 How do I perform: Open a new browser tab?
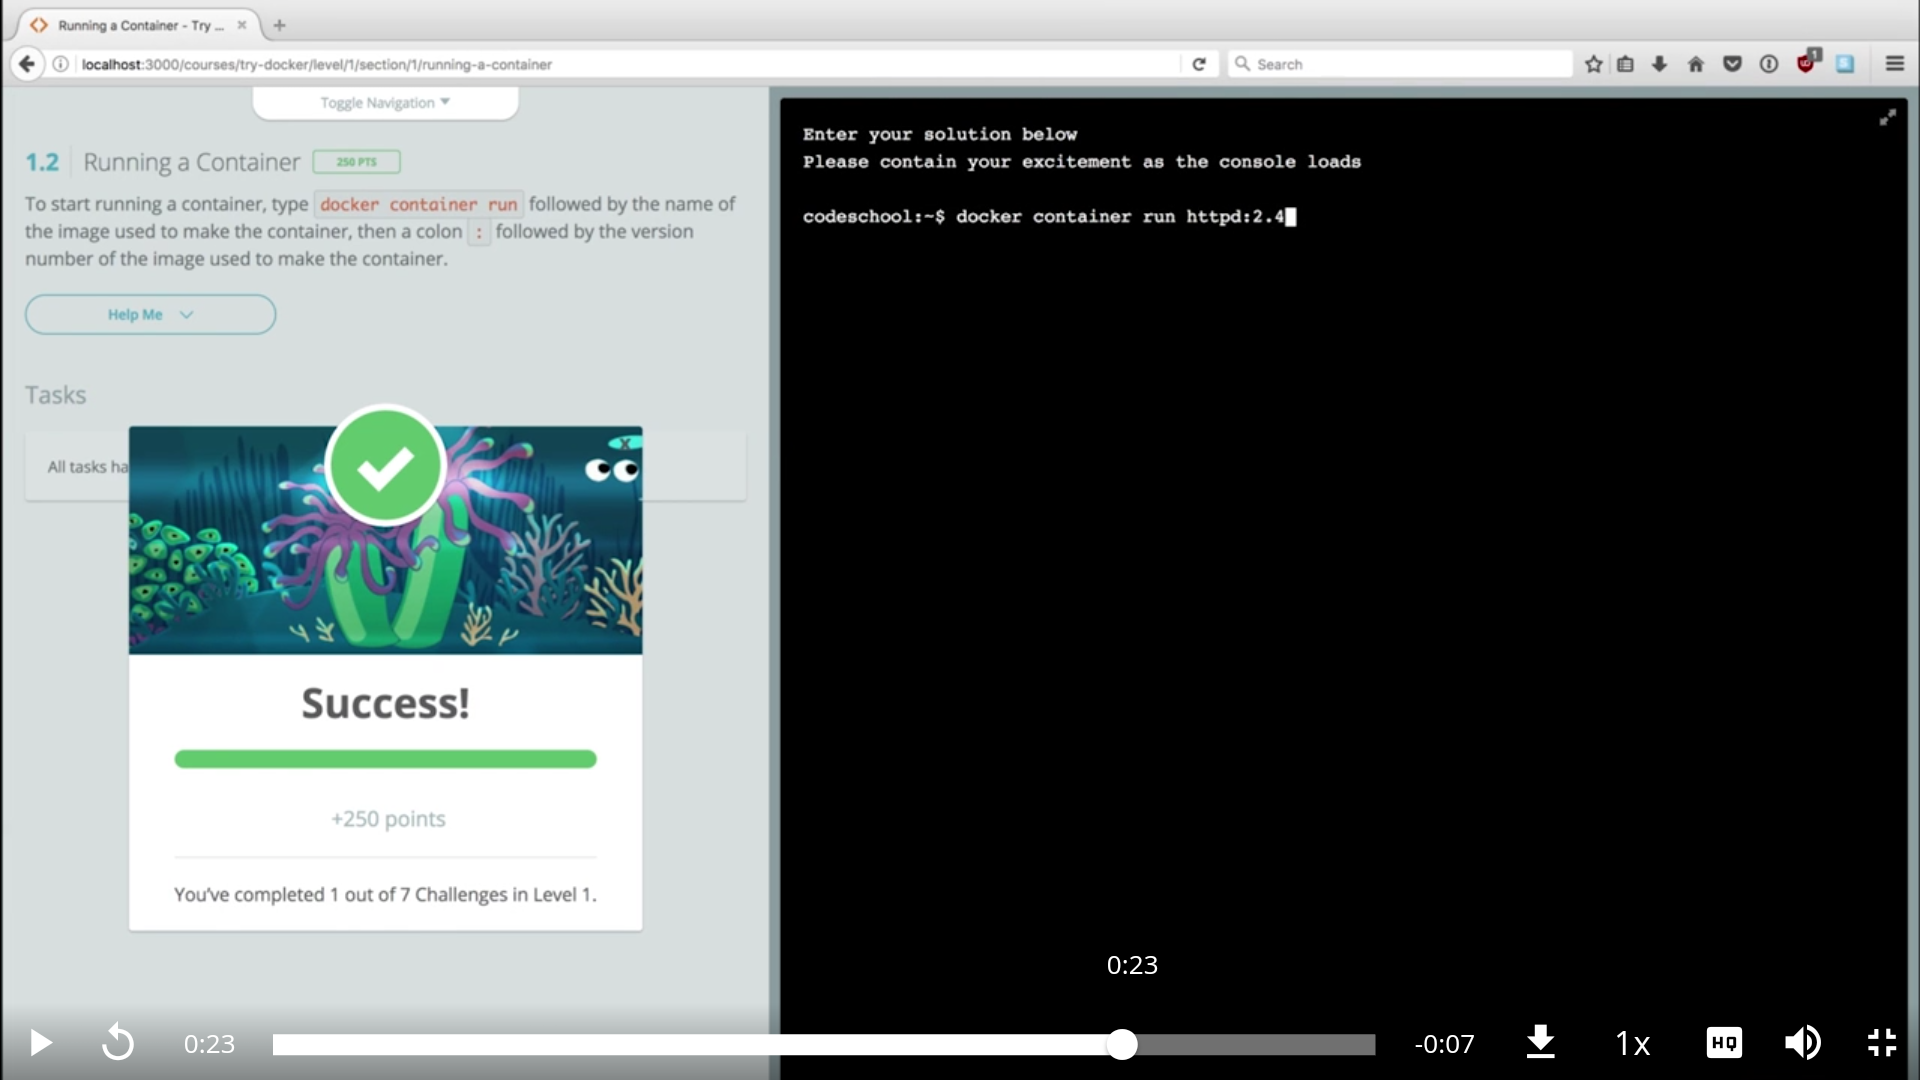tap(279, 25)
